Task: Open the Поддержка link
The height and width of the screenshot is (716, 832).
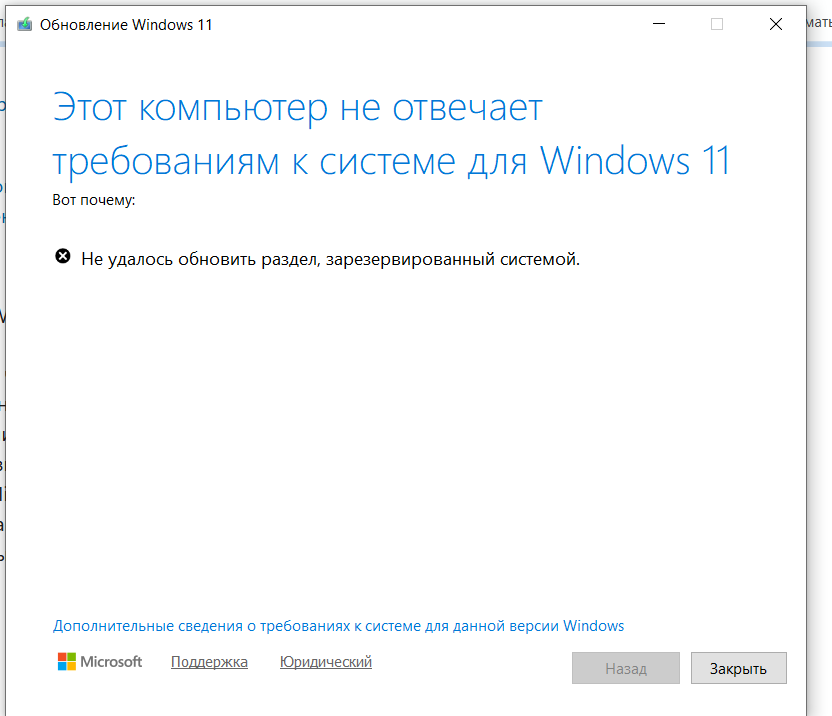Action: click(x=209, y=662)
